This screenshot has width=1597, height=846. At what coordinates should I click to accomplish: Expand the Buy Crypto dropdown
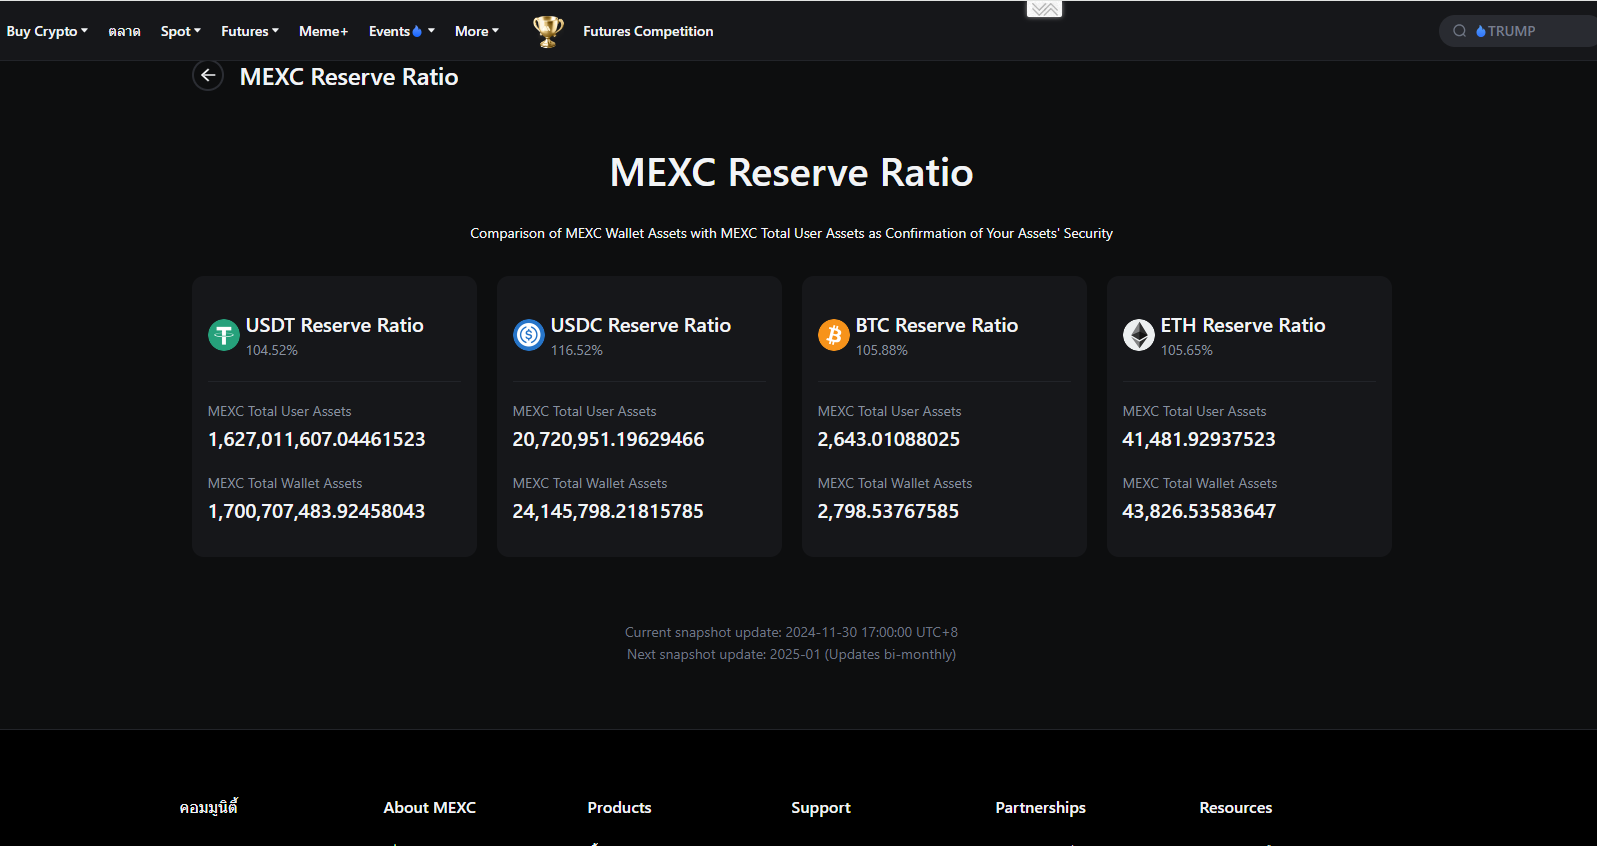click(47, 31)
